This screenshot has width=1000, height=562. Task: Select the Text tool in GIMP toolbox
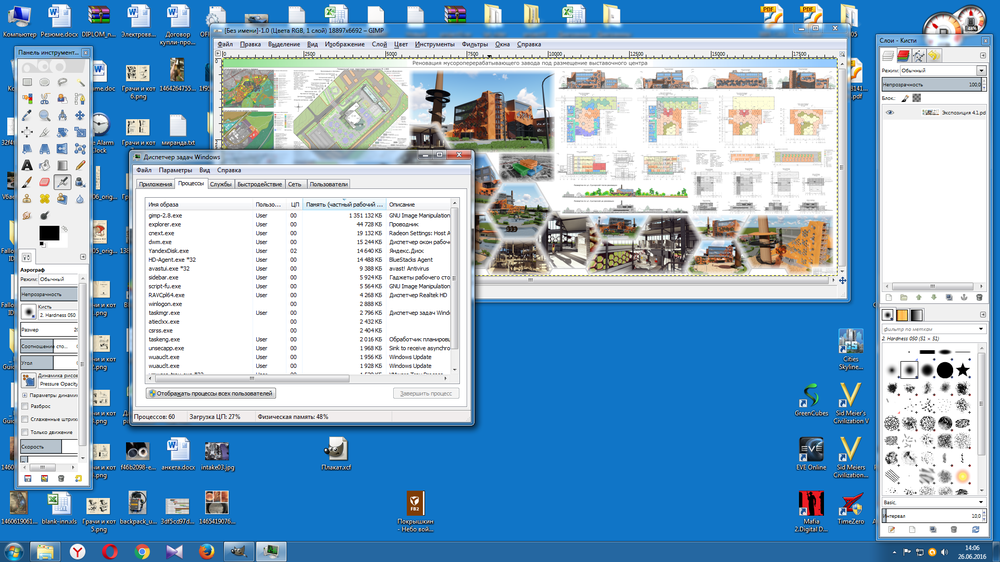[27, 165]
